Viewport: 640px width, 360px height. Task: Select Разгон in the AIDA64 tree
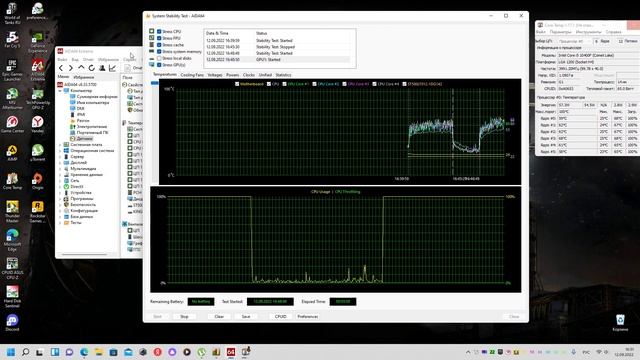[82, 120]
